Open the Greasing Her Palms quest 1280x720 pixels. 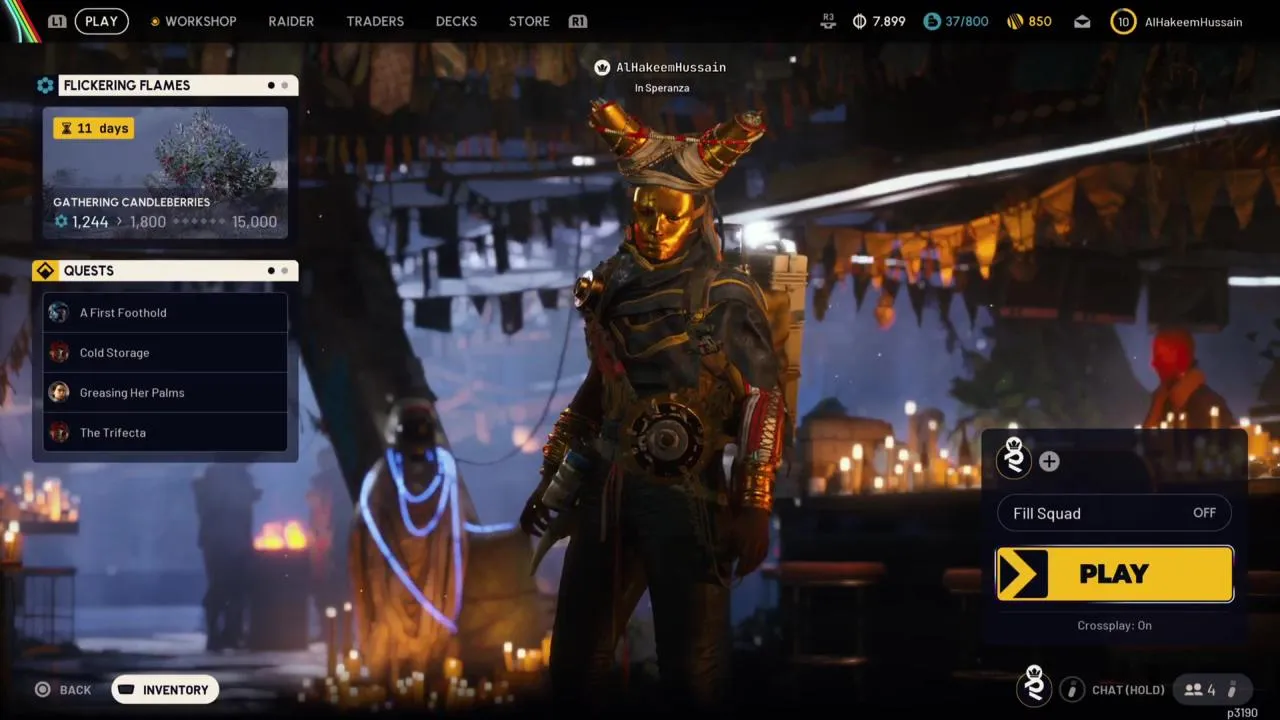[x=165, y=393]
